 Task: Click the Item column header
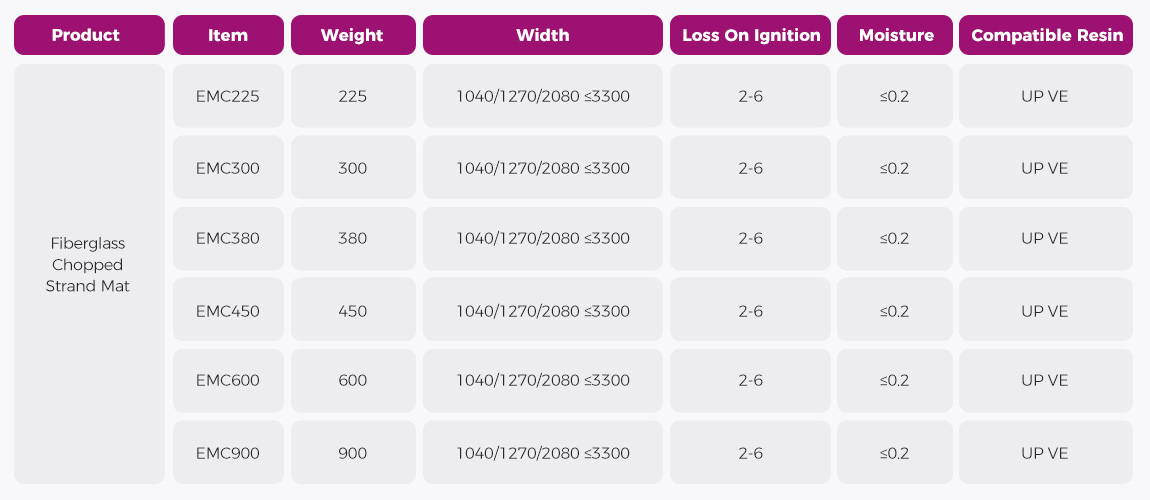coord(228,35)
